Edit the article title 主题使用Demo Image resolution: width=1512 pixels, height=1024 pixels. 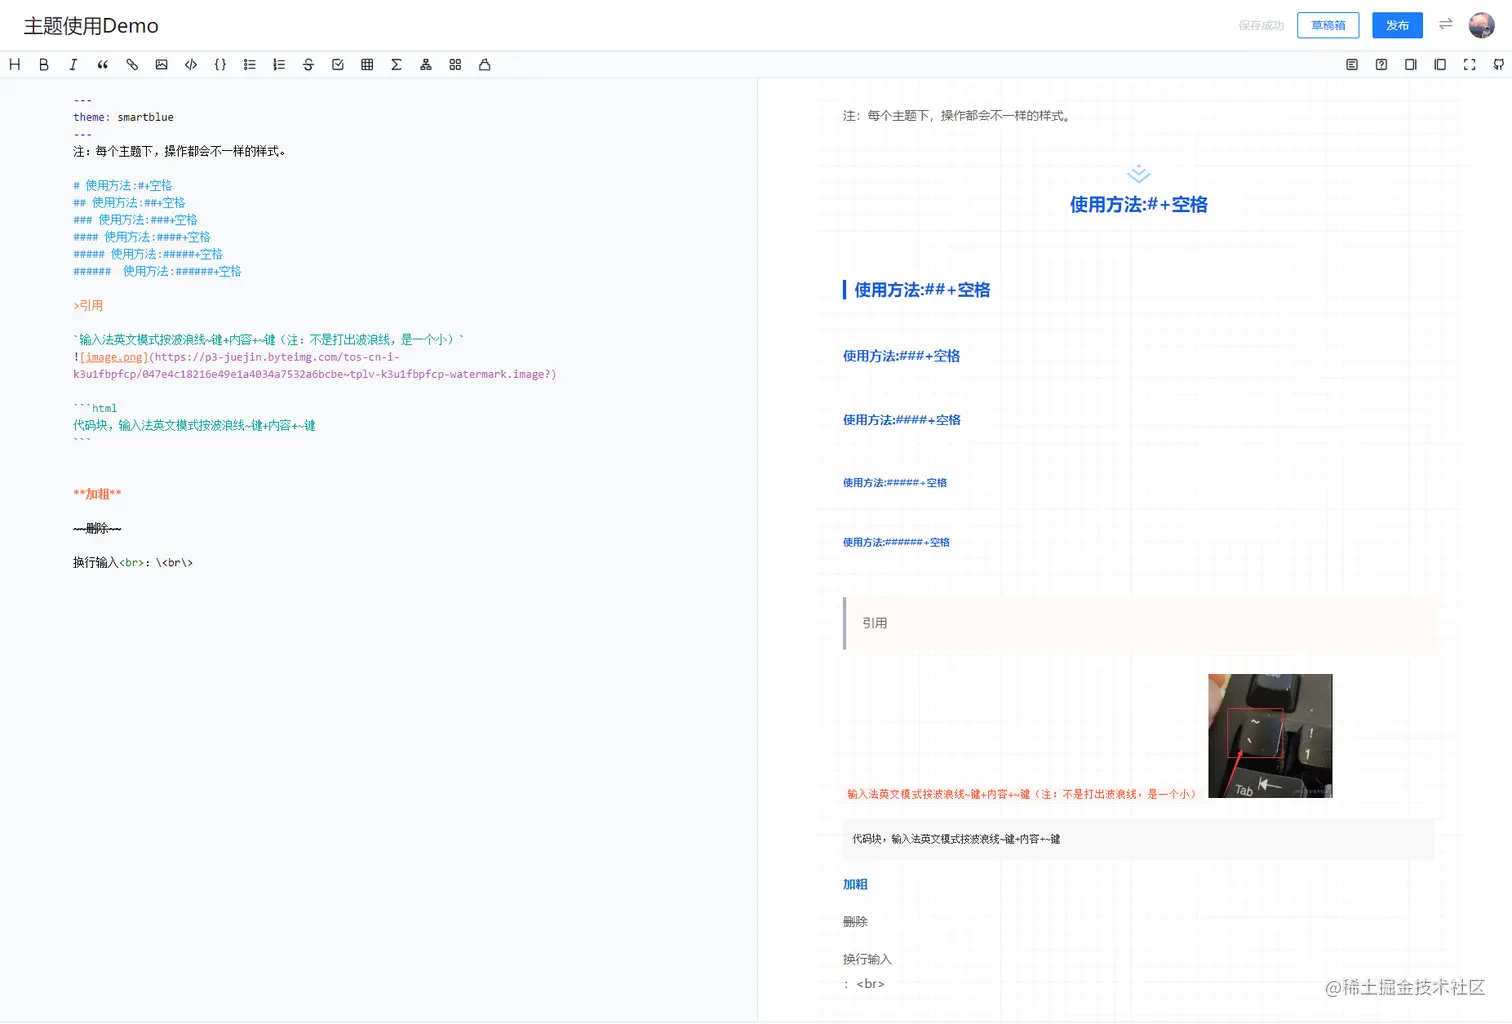[91, 26]
